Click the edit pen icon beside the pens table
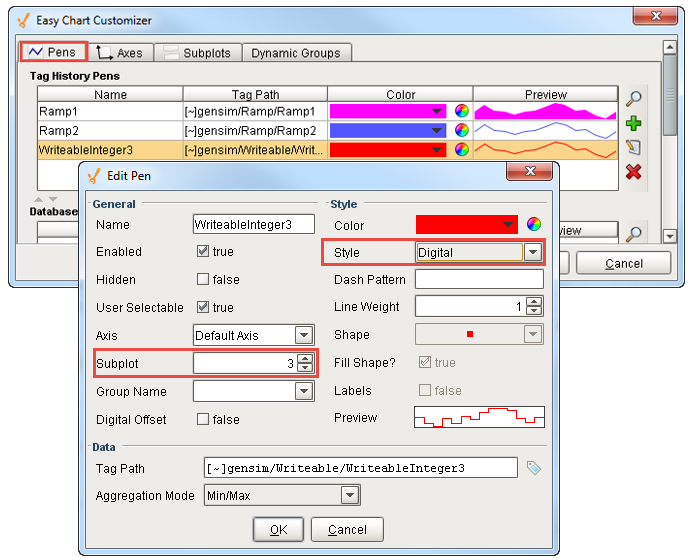Viewport: 690px width, 560px height. tap(633, 147)
